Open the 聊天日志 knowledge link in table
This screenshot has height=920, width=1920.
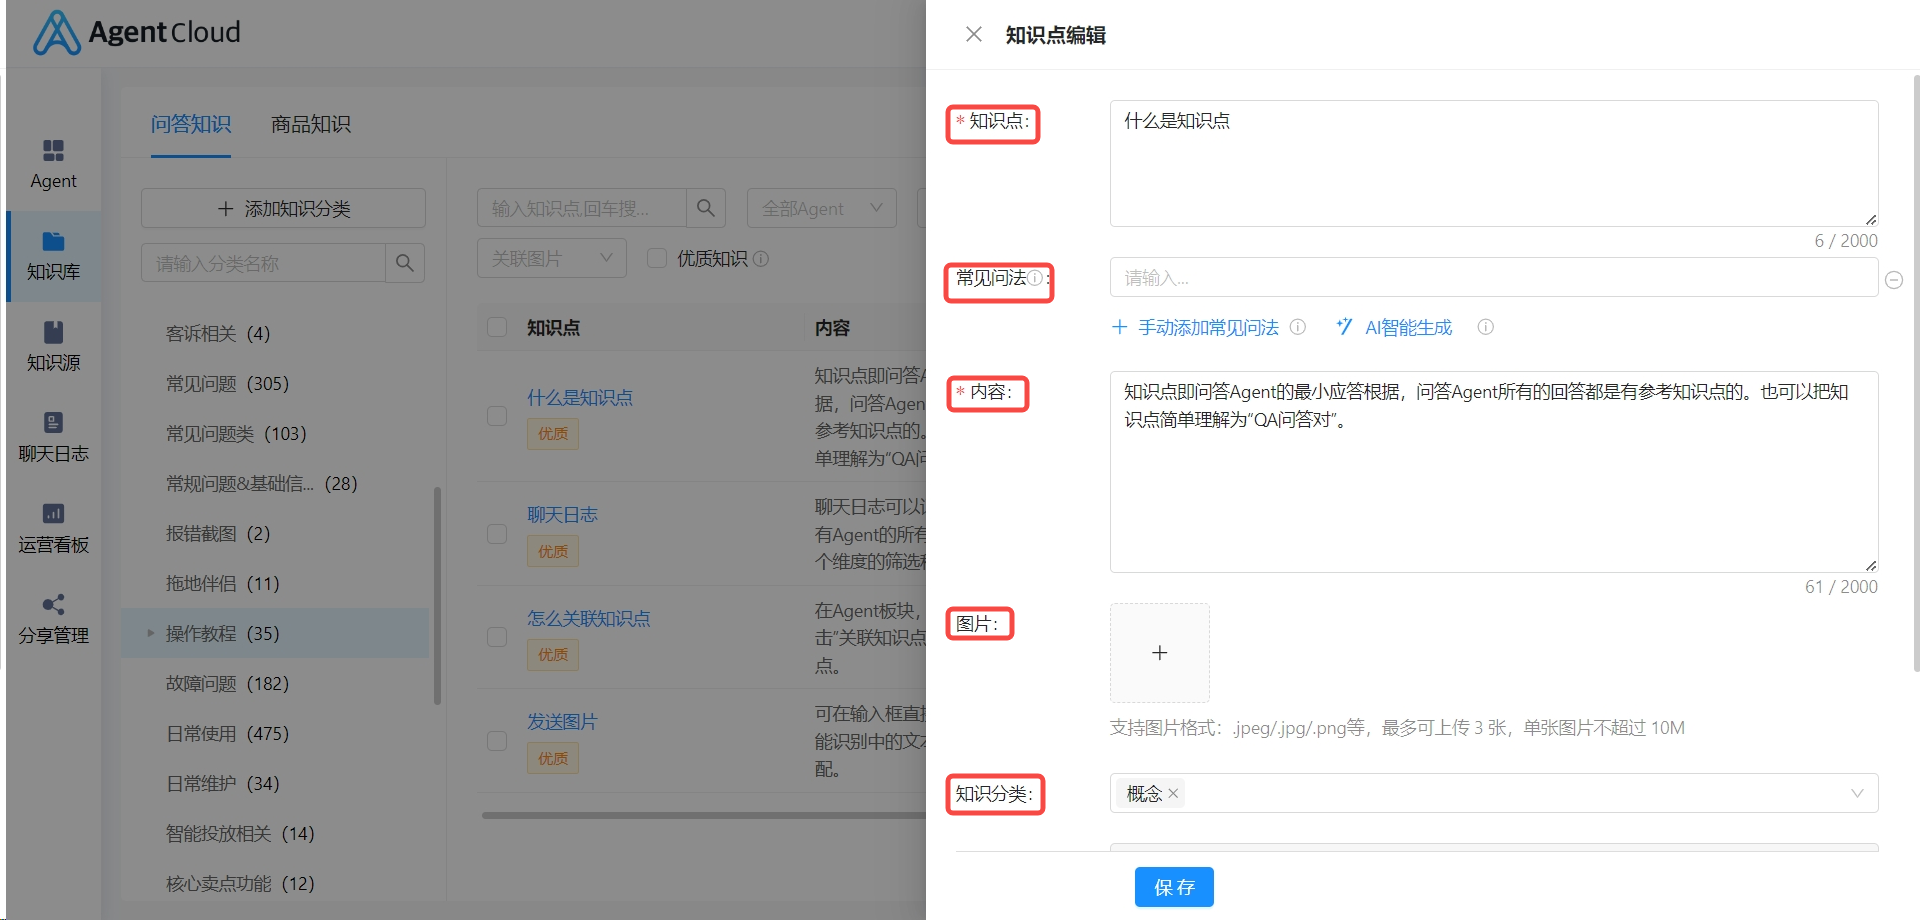[x=562, y=514]
